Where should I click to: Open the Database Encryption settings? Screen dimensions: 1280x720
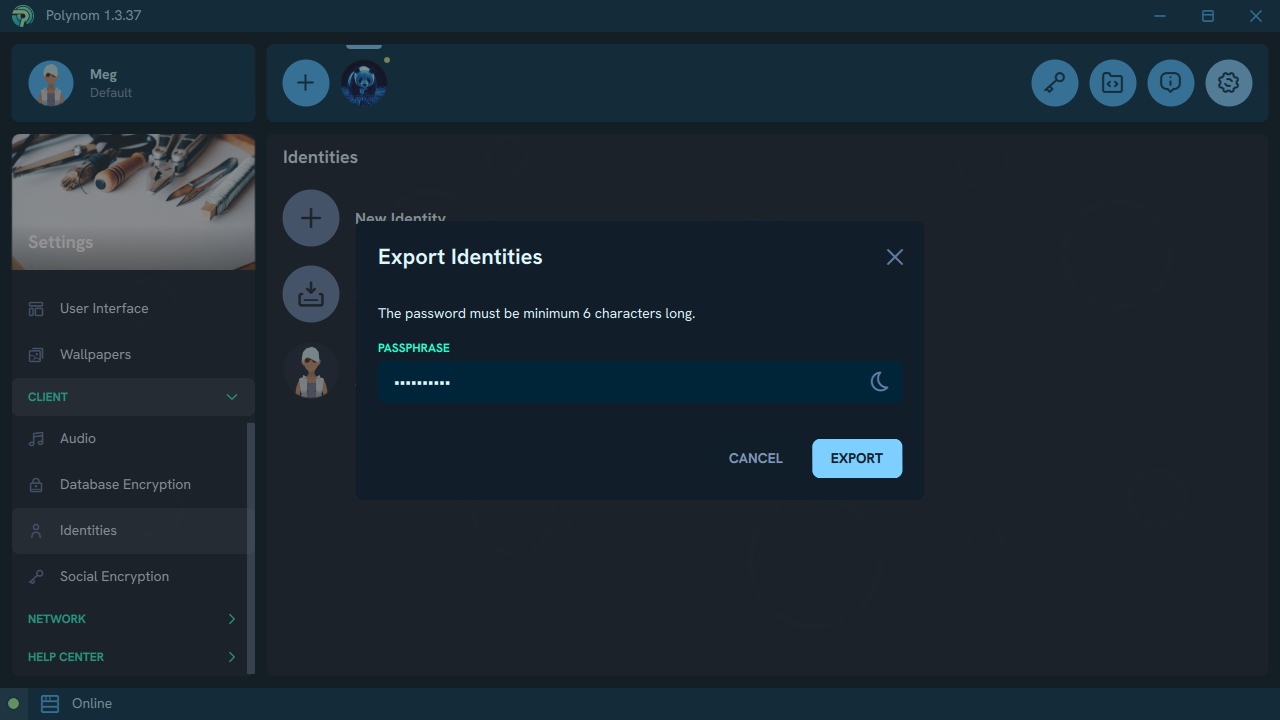(125, 485)
